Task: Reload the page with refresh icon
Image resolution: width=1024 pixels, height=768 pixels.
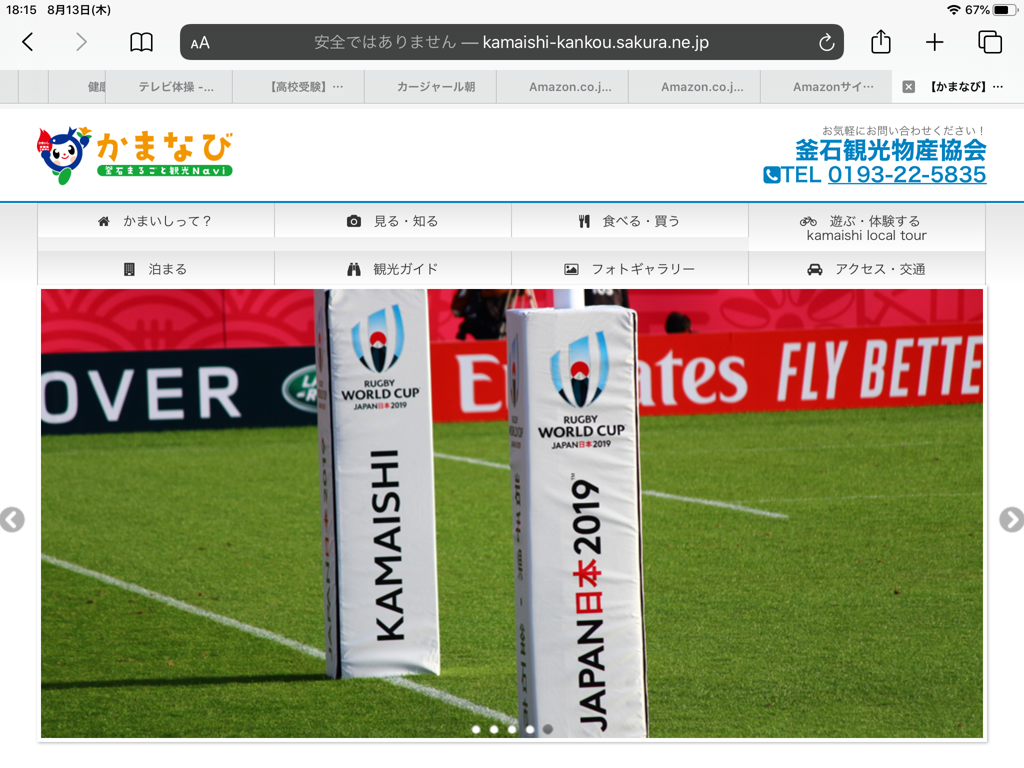Action: point(826,42)
